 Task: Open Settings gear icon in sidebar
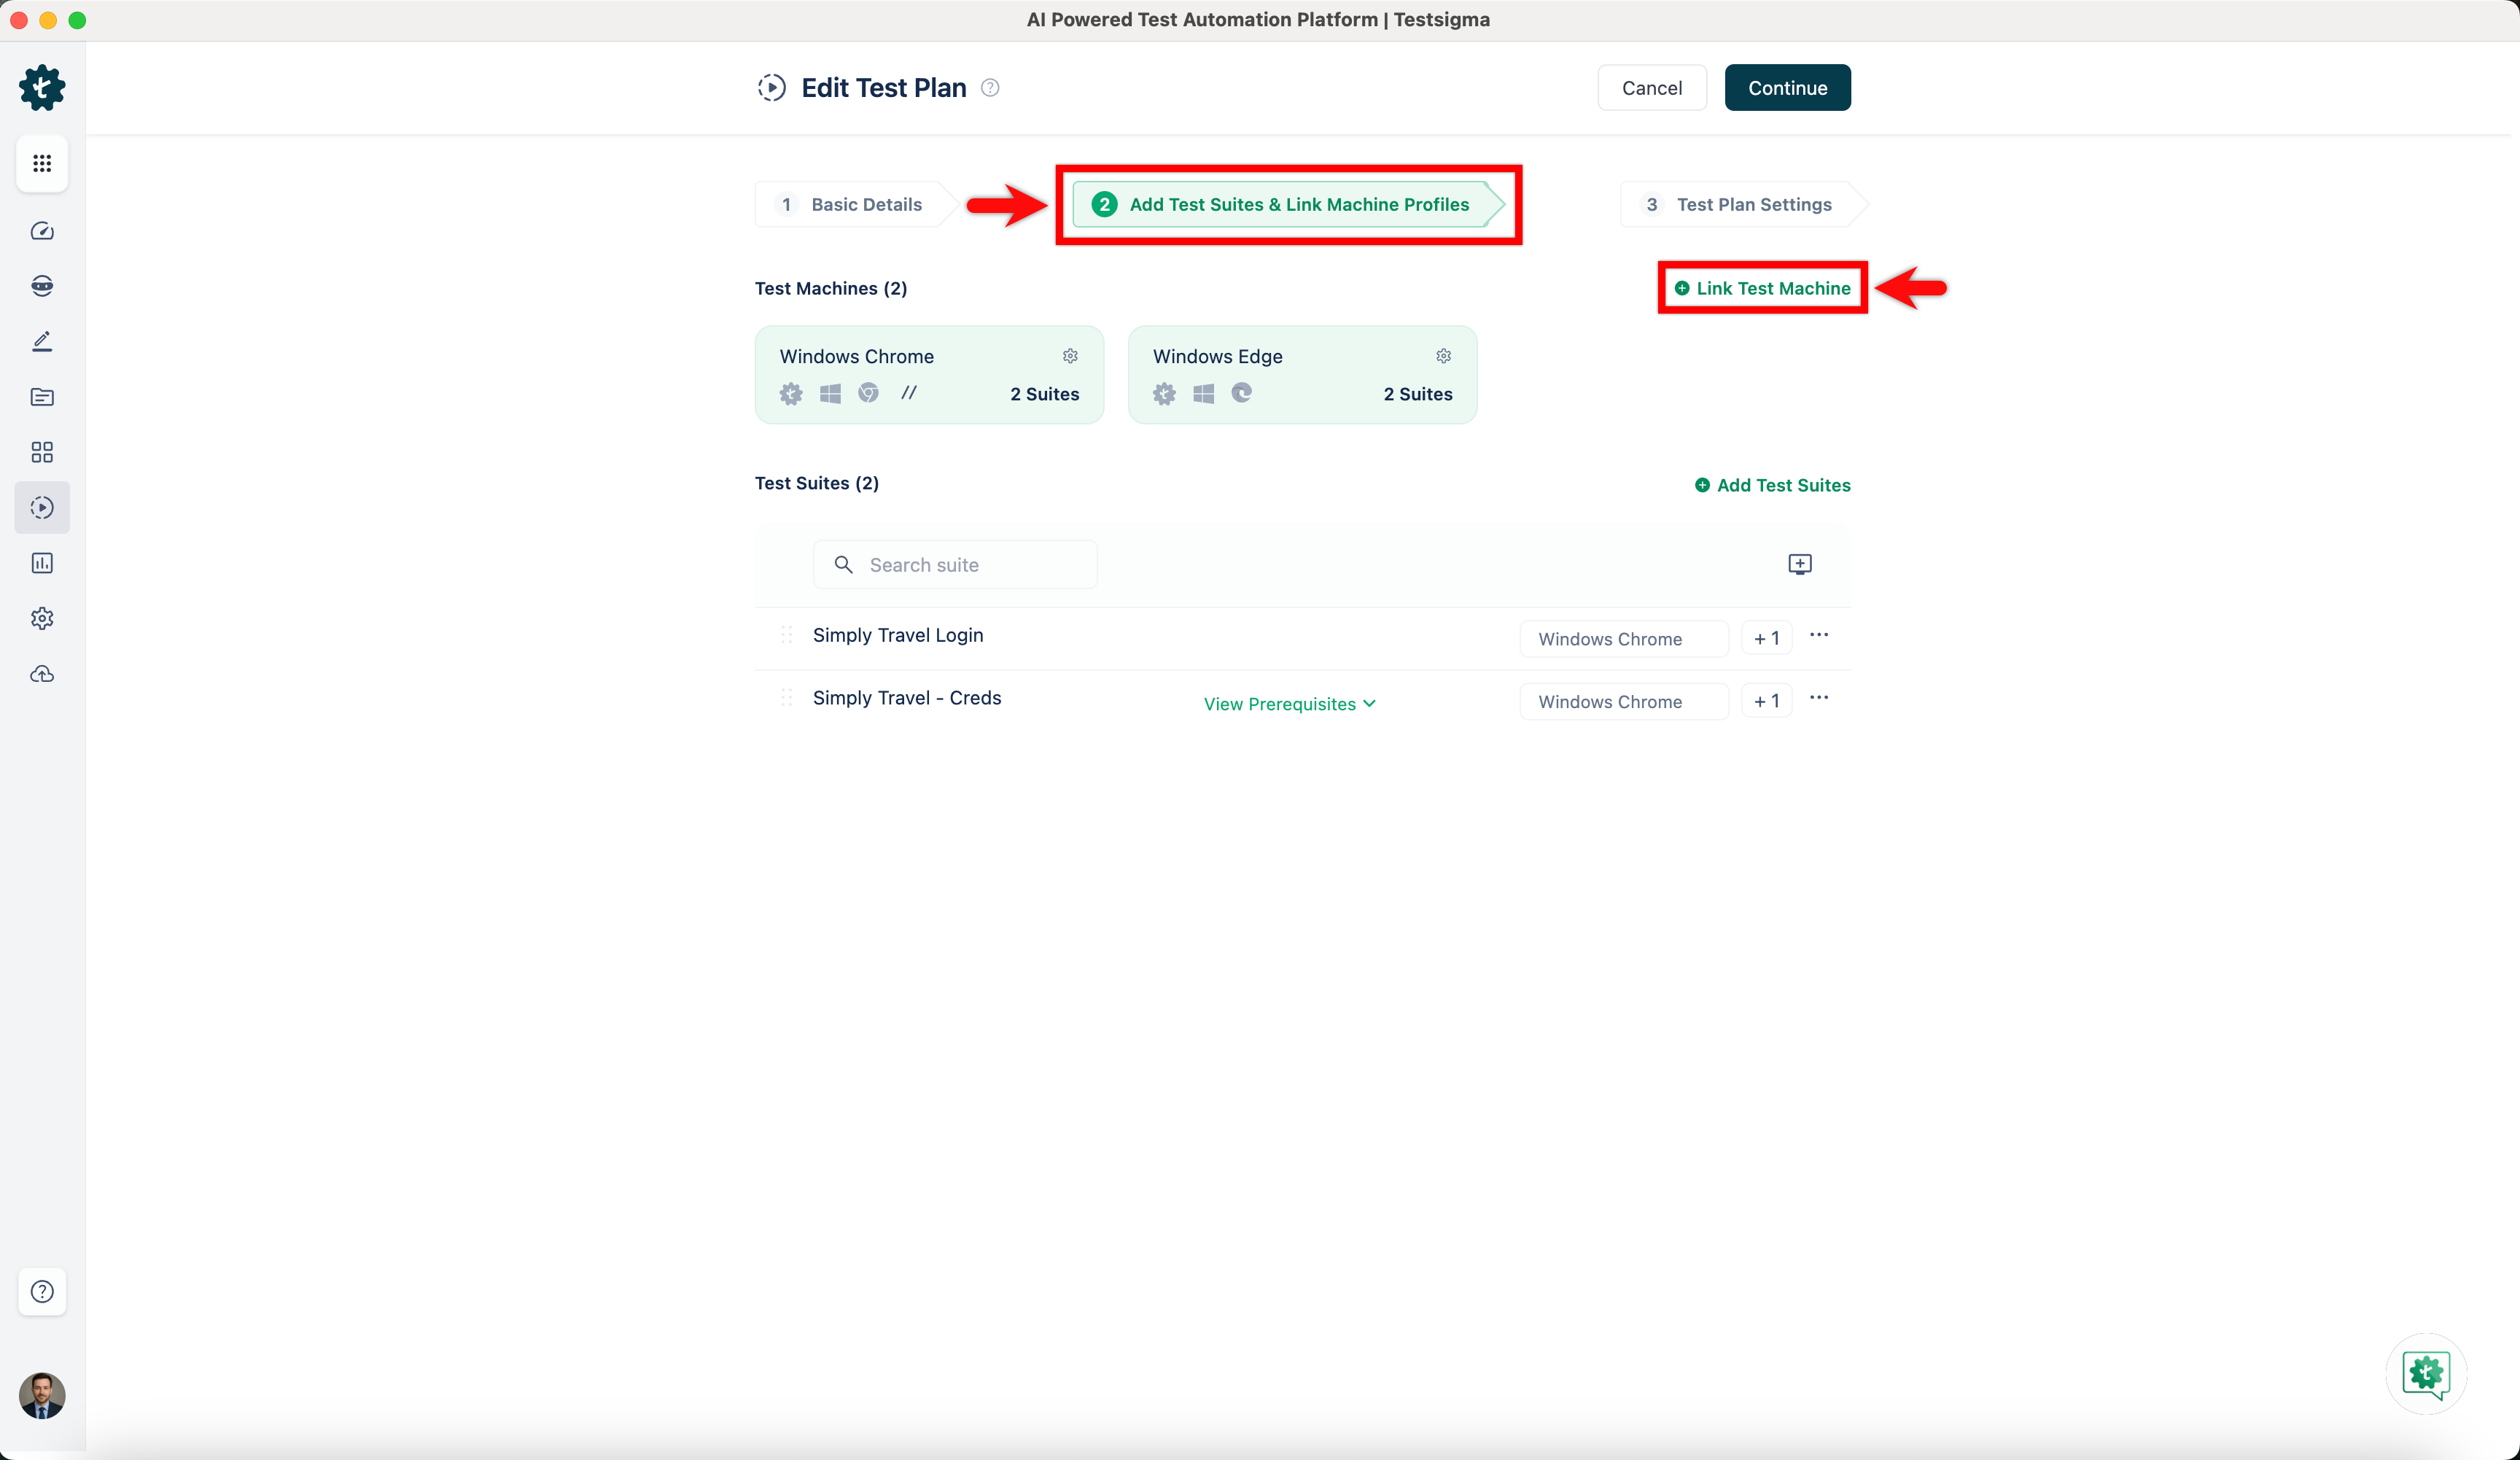[42, 618]
